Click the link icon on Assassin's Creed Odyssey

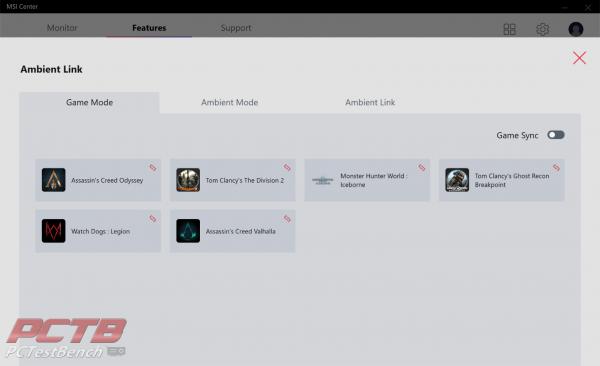coord(153,168)
